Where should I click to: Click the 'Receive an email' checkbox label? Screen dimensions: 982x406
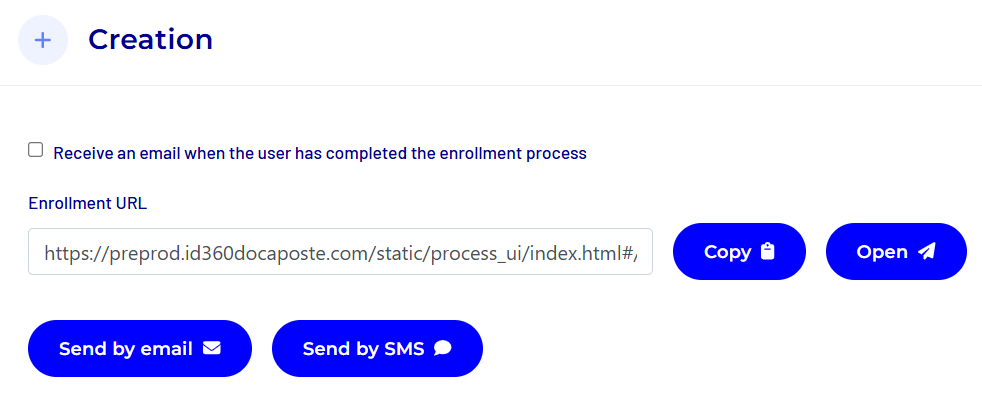pyautogui.click(x=319, y=154)
